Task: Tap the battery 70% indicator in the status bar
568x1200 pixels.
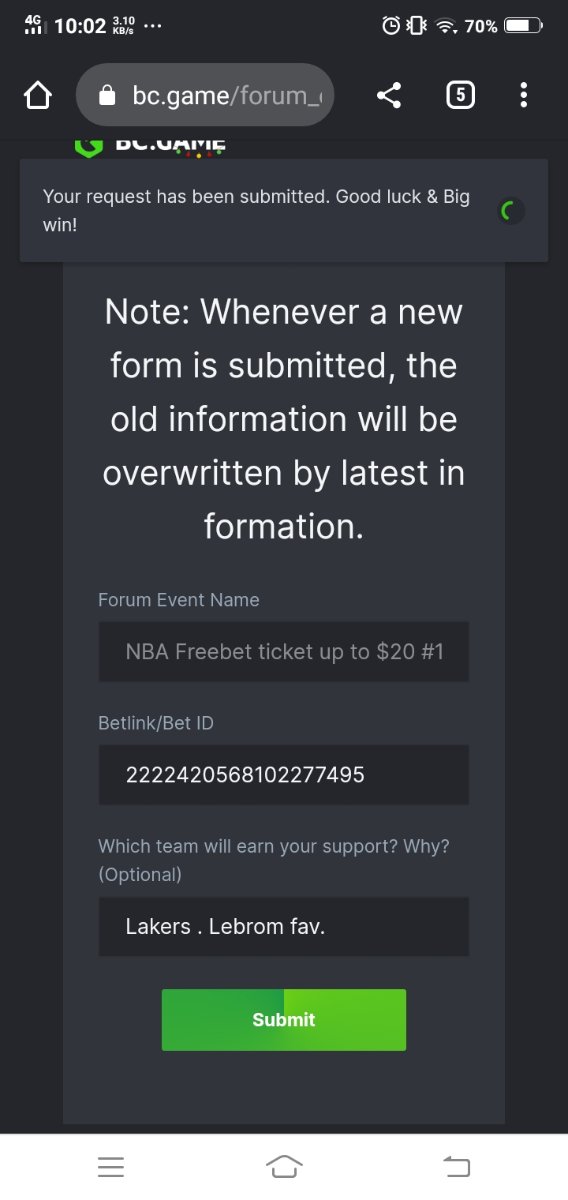Action: [504, 26]
